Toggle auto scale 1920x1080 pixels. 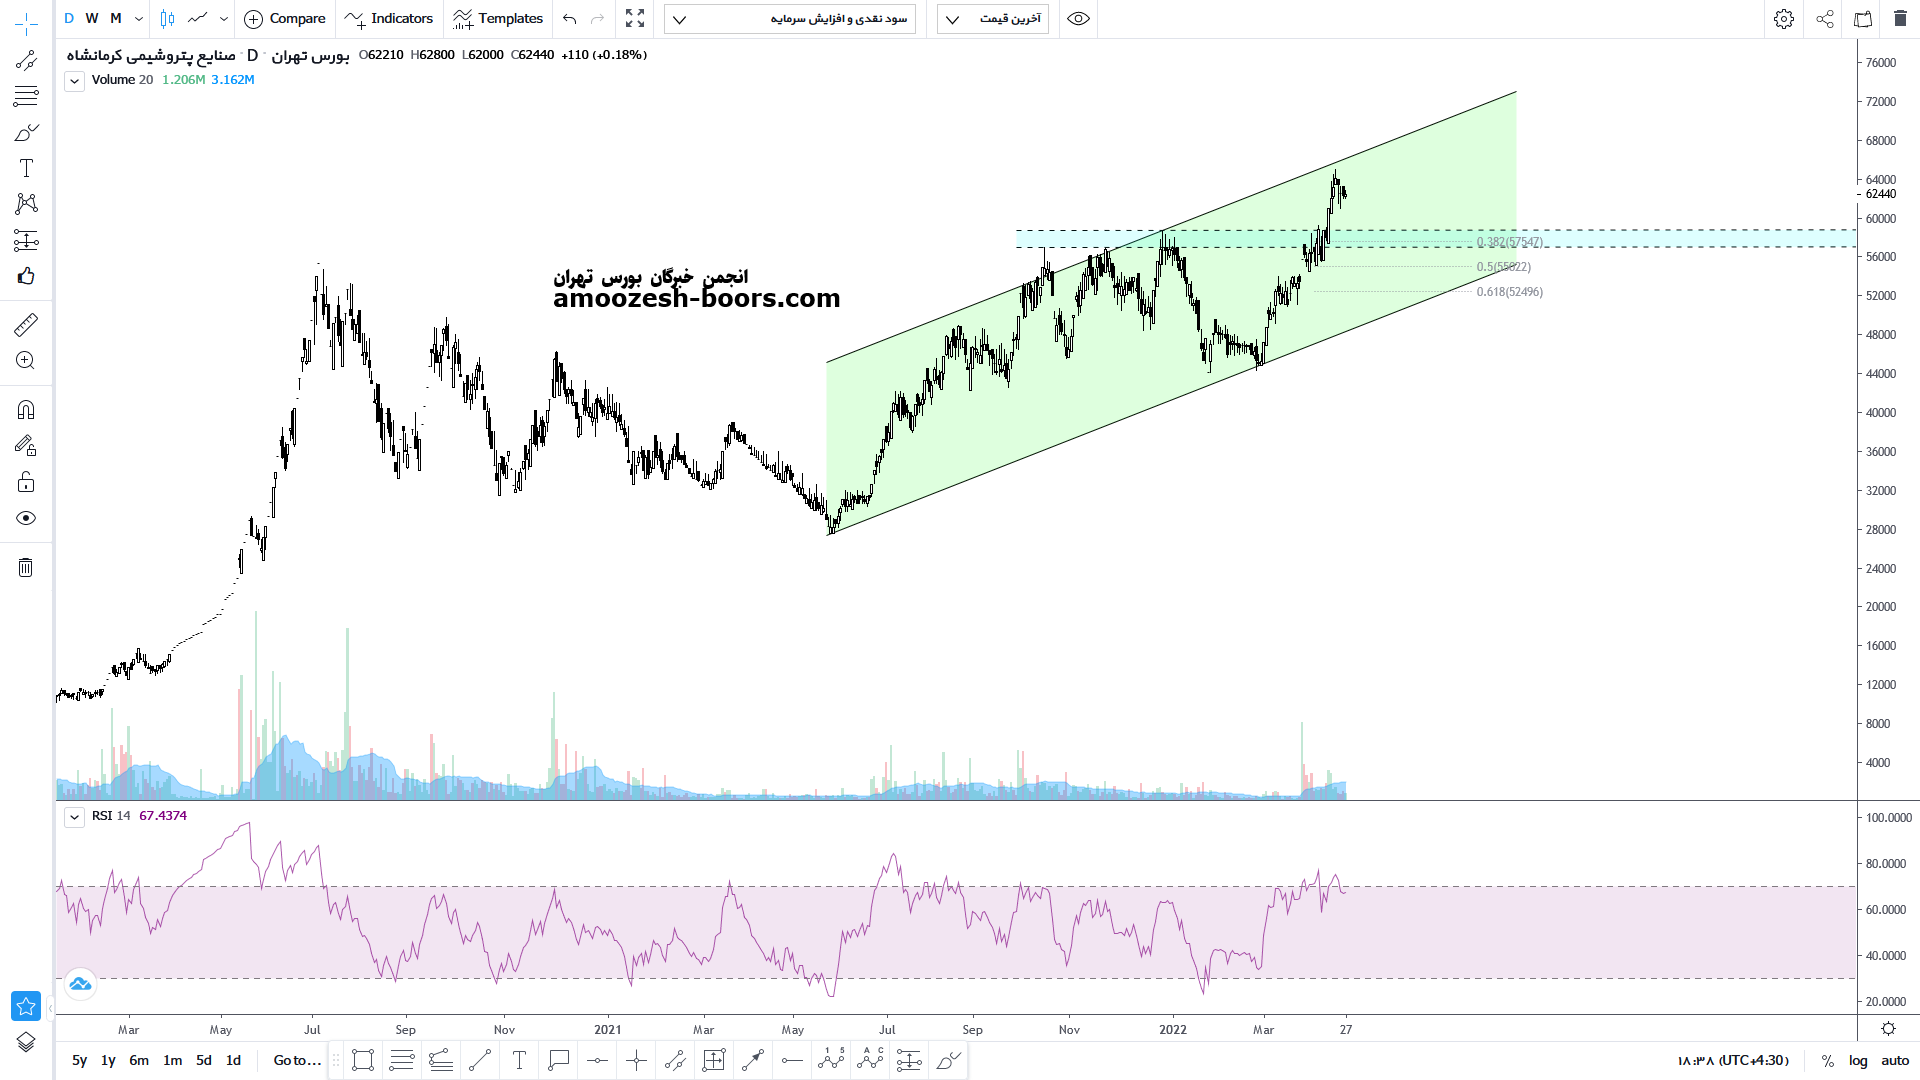(x=1895, y=1060)
